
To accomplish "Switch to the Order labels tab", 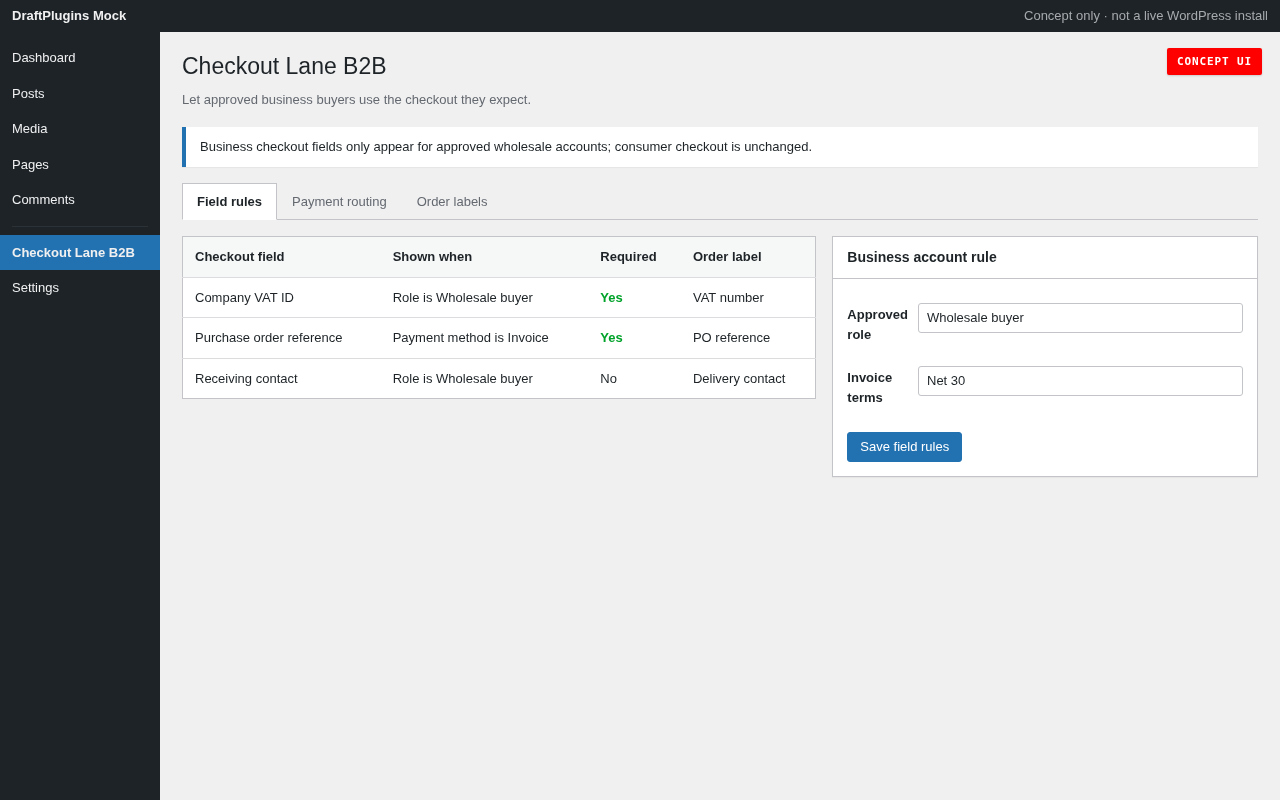I will tap(452, 202).
